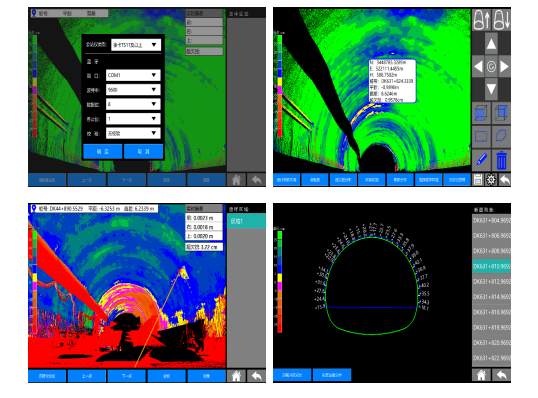Viewport: 538px width, 398px height.
Task: Select section DK631+808.9692 in the list
Action: pos(492,251)
